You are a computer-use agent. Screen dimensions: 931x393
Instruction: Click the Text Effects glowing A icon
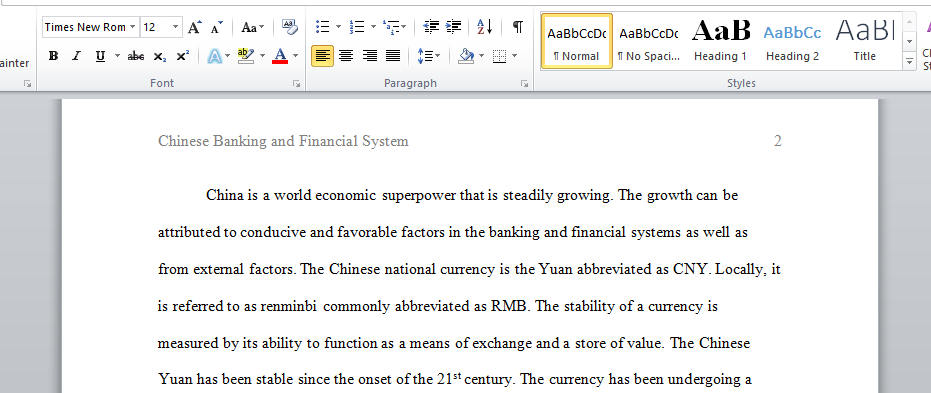click(214, 56)
